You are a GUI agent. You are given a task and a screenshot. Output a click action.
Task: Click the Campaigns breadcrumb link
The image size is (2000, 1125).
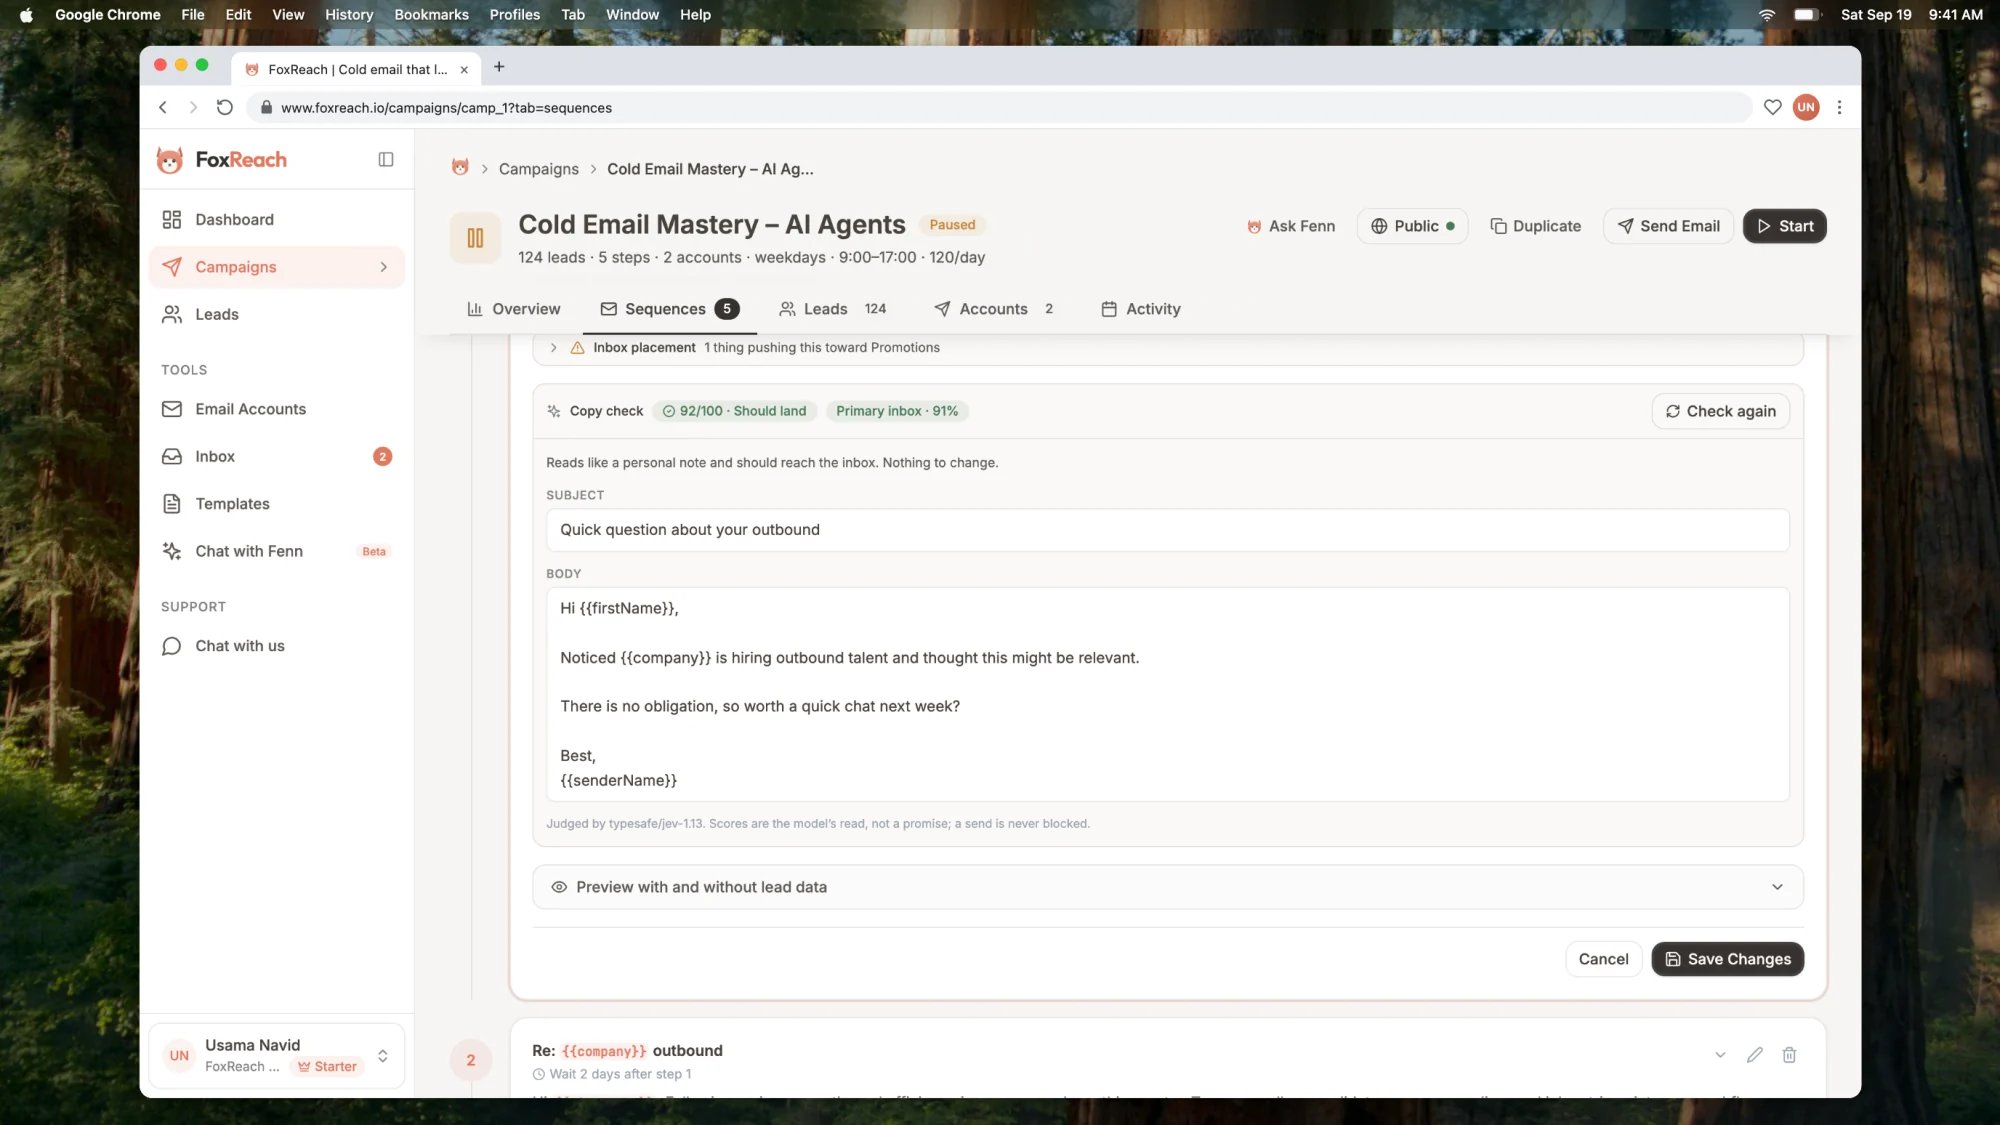[538, 169]
